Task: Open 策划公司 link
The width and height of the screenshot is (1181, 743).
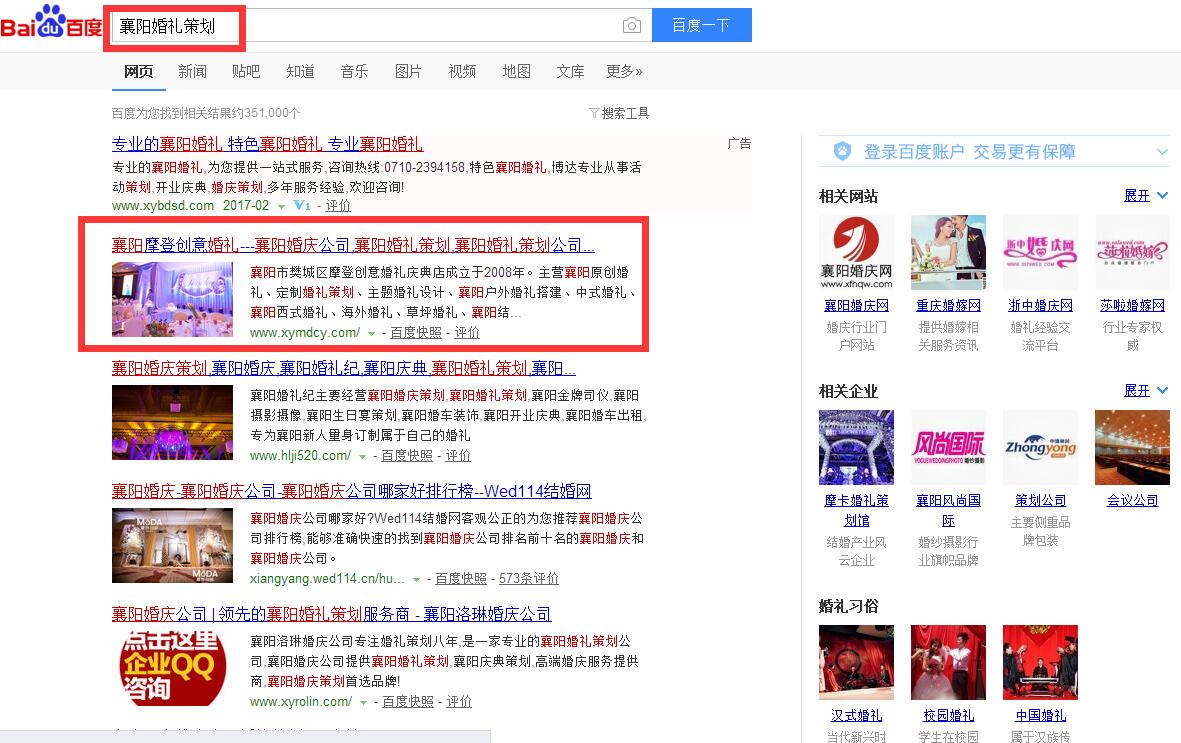Action: pos(1040,500)
